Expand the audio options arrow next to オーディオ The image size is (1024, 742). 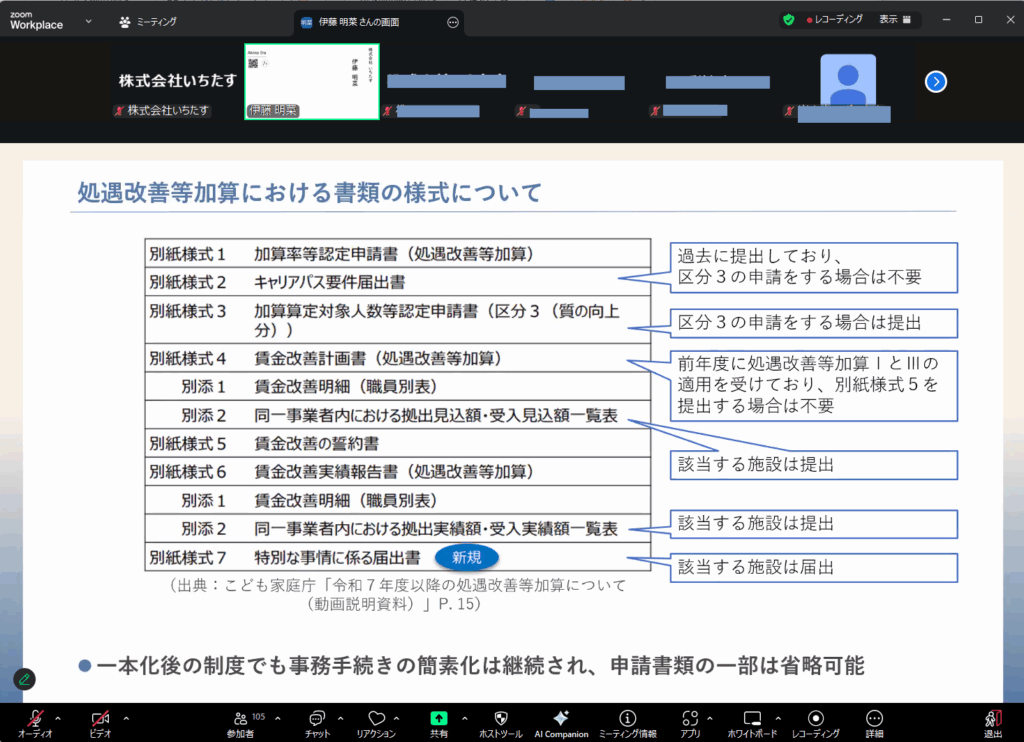tap(57, 717)
